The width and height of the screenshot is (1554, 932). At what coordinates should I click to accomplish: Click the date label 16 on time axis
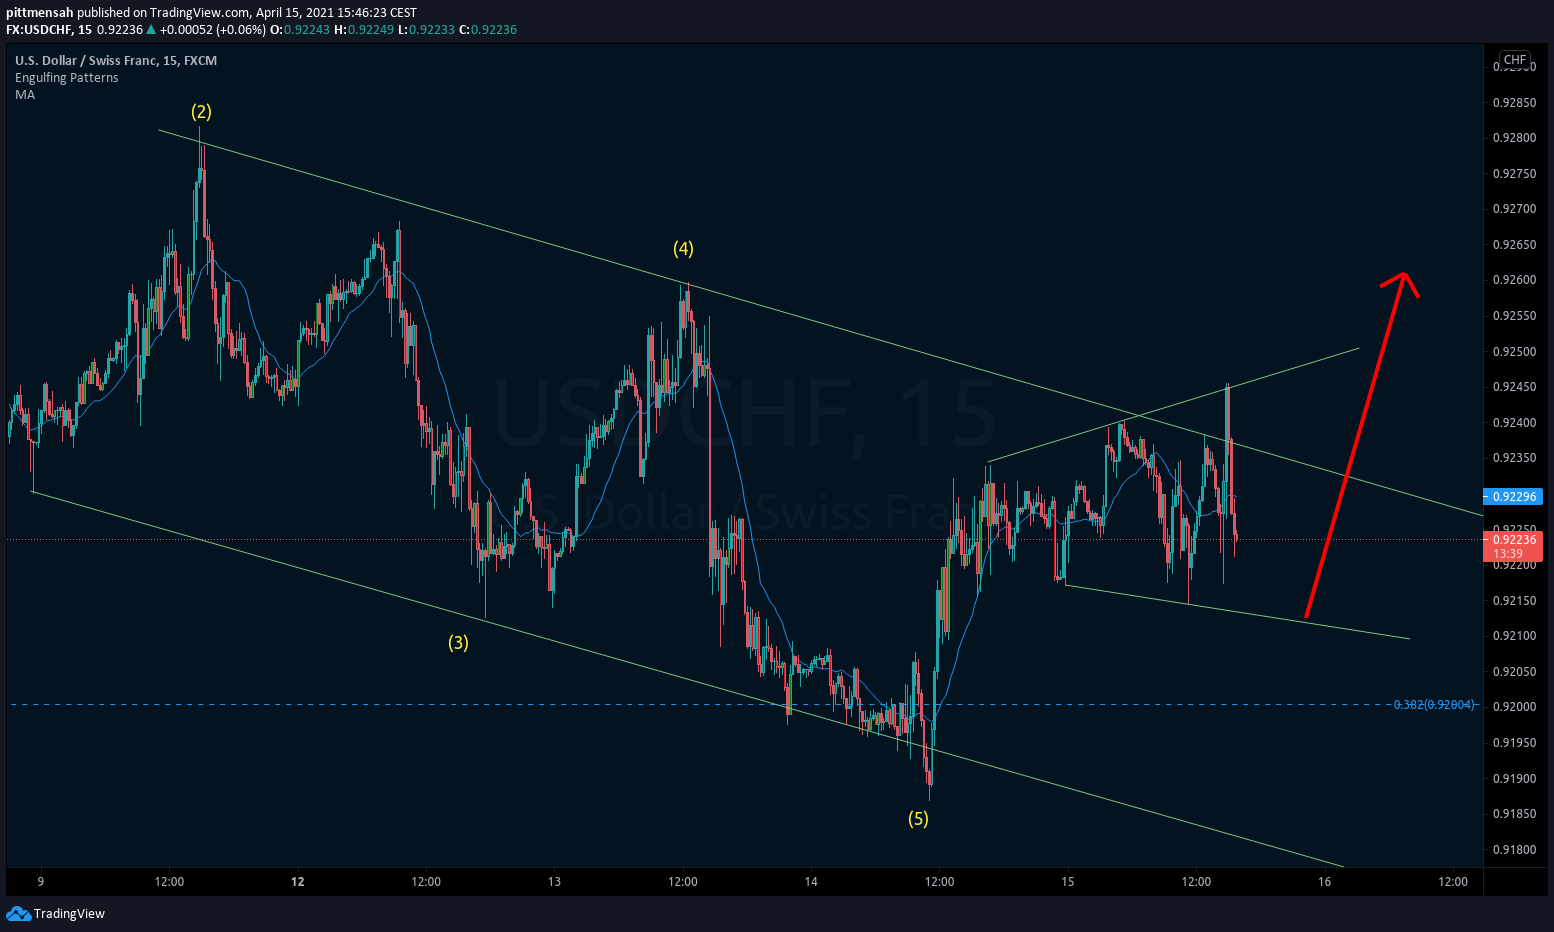point(1325,882)
